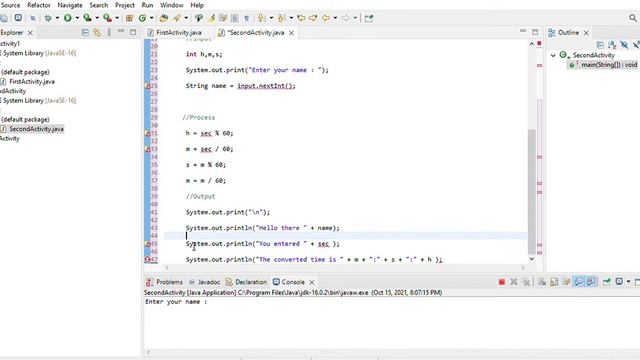This screenshot has width=640, height=360.
Task: Open the Help menu
Action: (197, 5)
